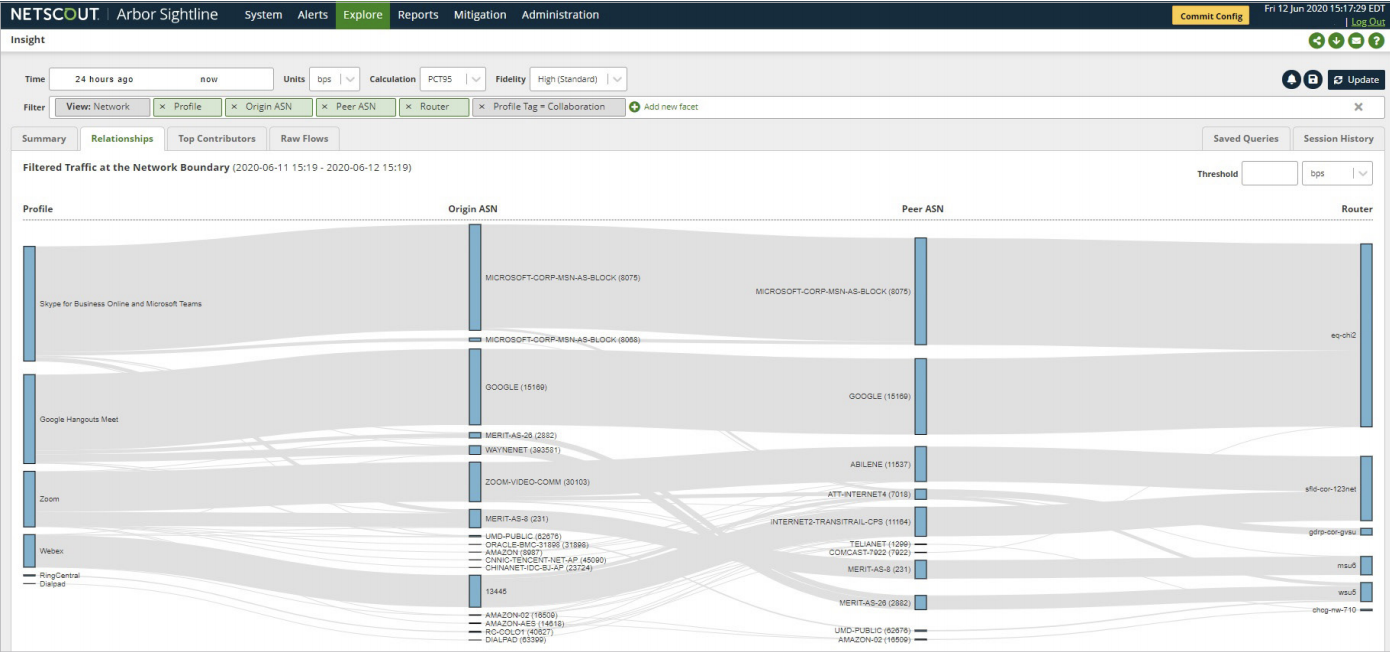The height and width of the screenshot is (652, 1390).
Task: Click the View: Network filter chip
Action: point(102,107)
